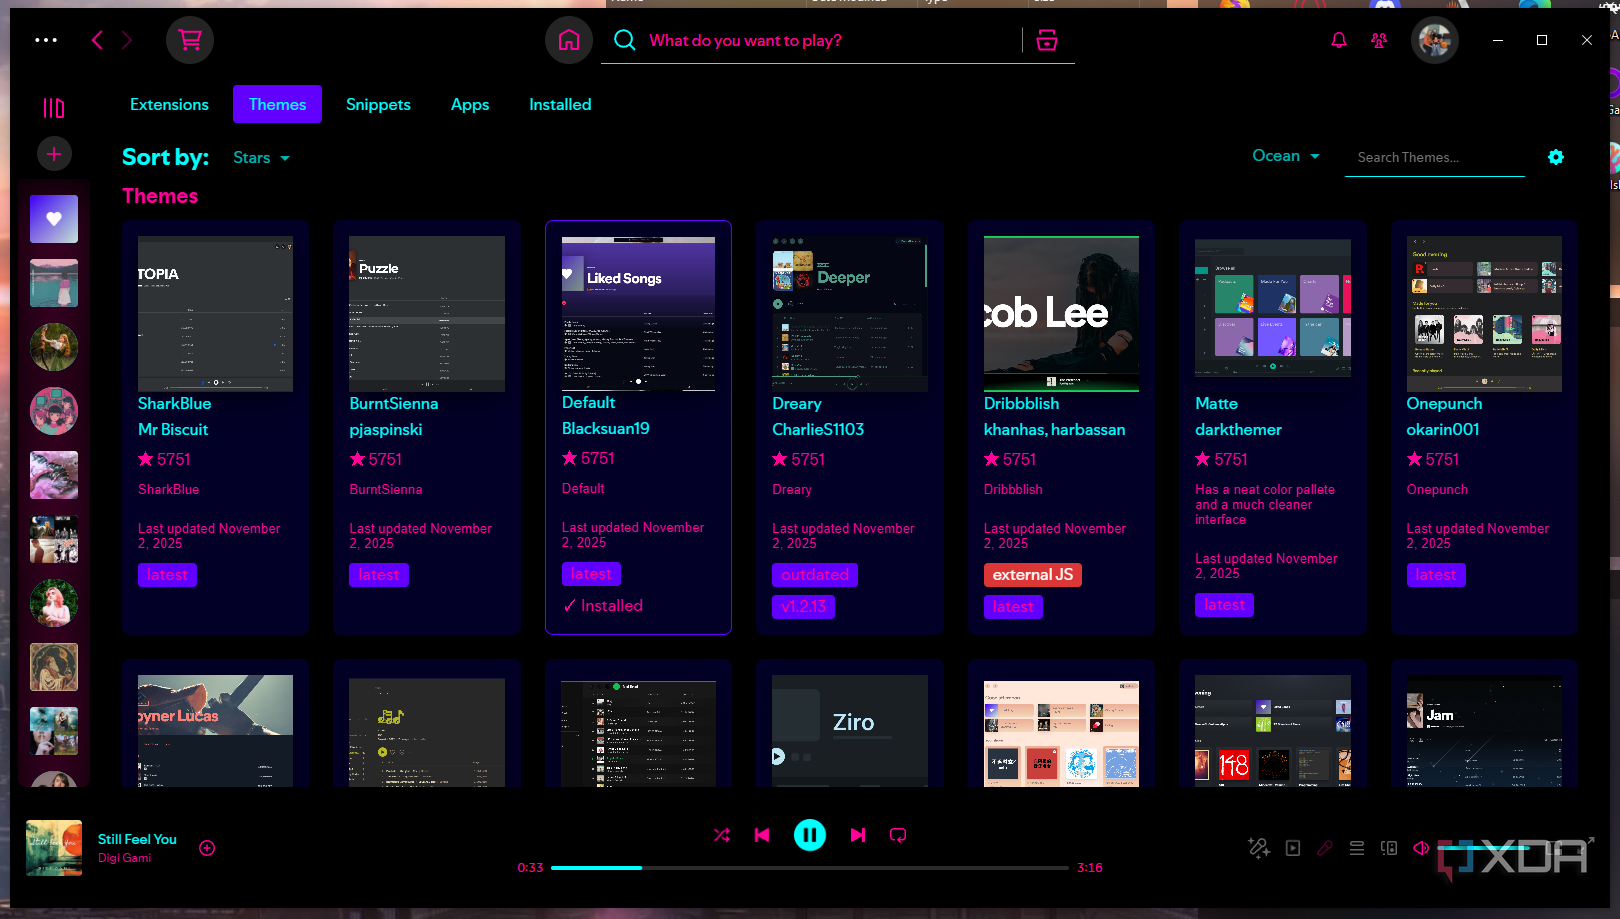Open the three-dot app menu
Image resolution: width=1620 pixels, height=919 pixels.
[46, 40]
